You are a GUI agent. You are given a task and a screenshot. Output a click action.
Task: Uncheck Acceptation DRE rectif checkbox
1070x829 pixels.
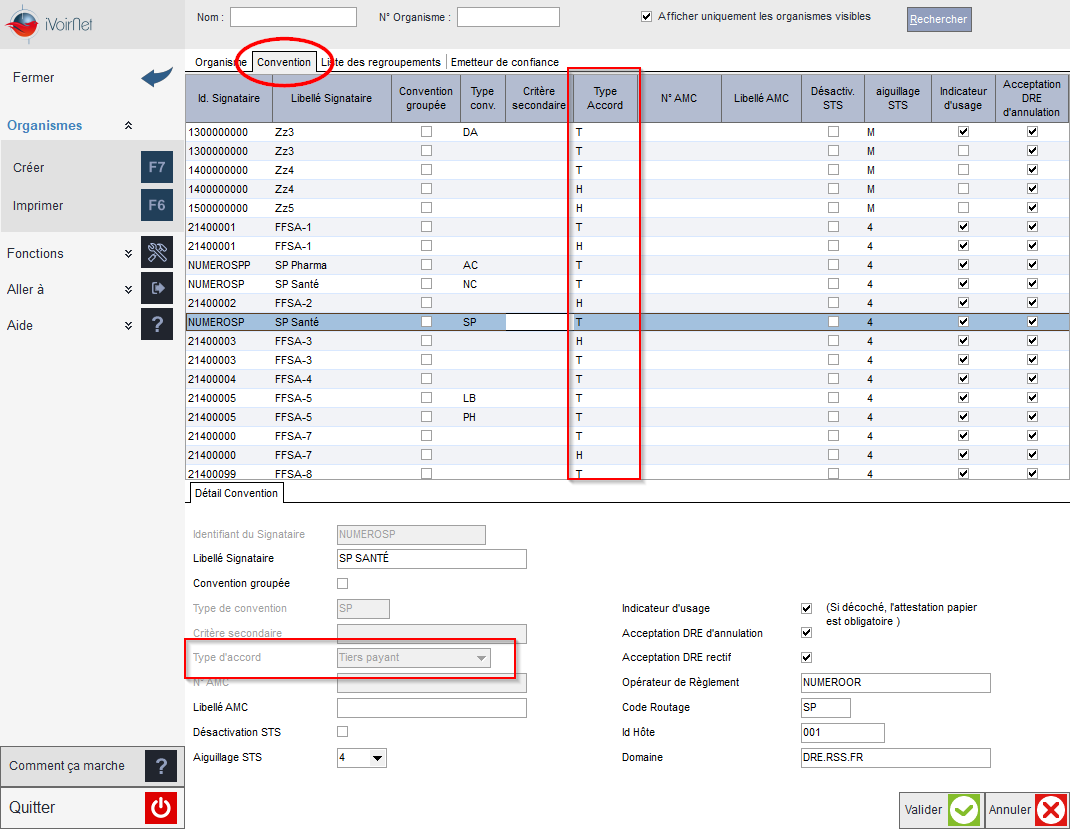(807, 657)
